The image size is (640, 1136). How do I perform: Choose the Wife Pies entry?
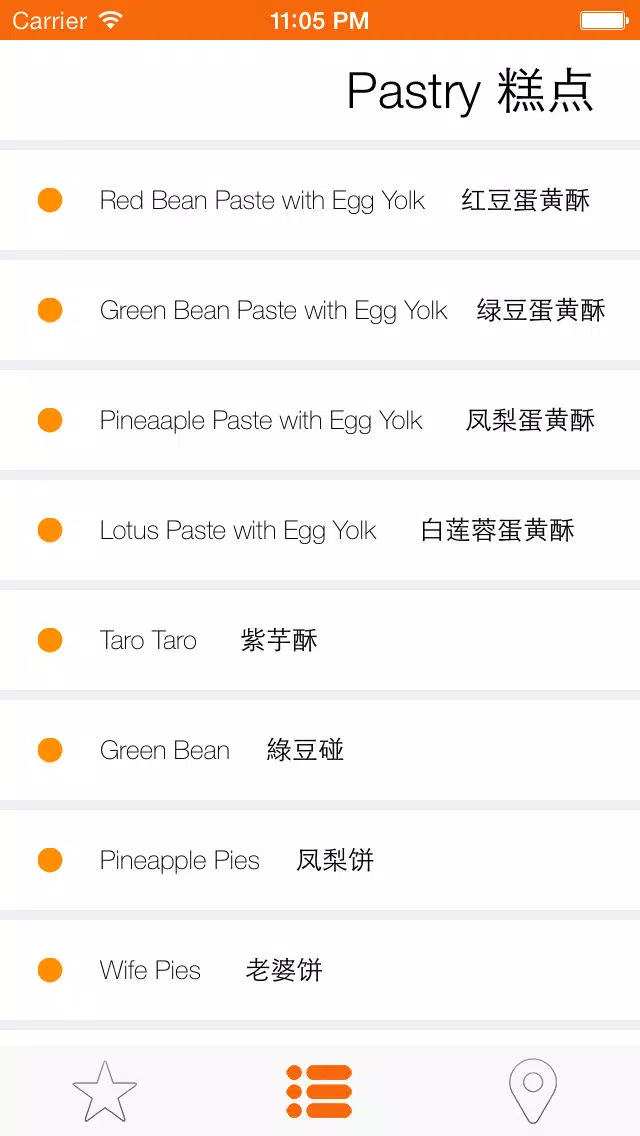pyautogui.click(x=150, y=970)
